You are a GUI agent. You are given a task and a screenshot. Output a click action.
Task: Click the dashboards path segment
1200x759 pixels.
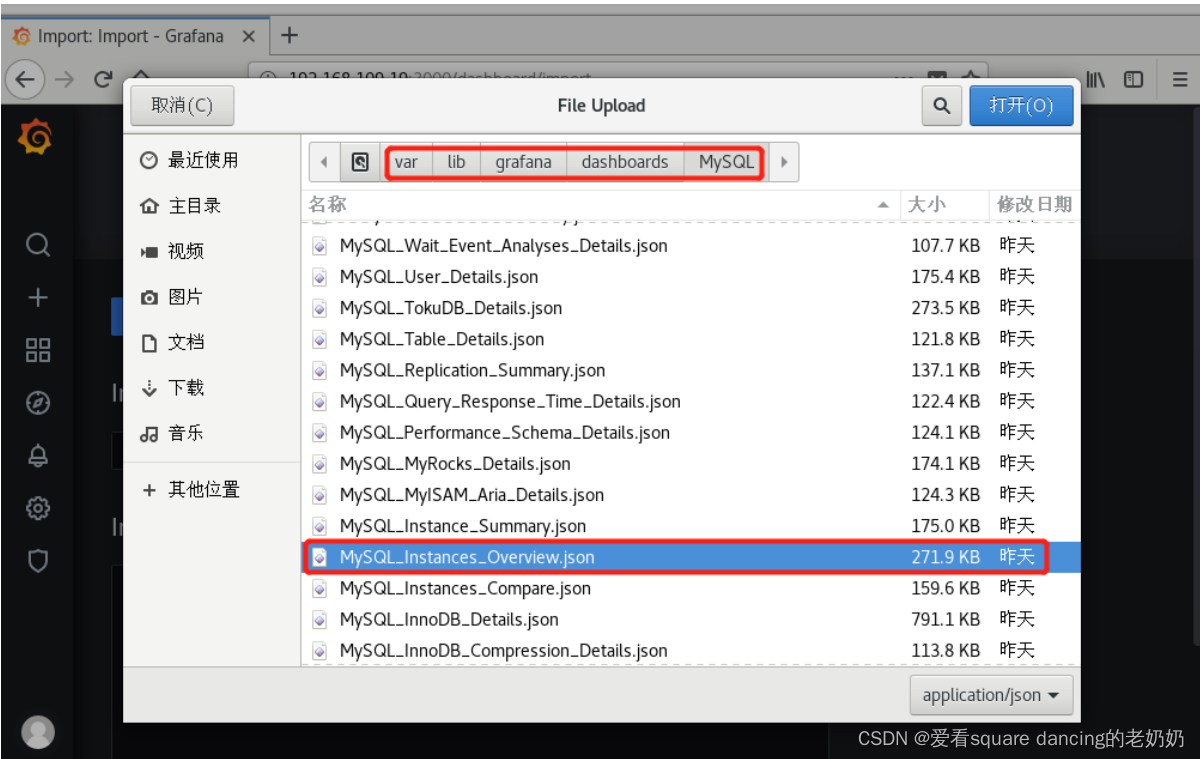pos(625,162)
